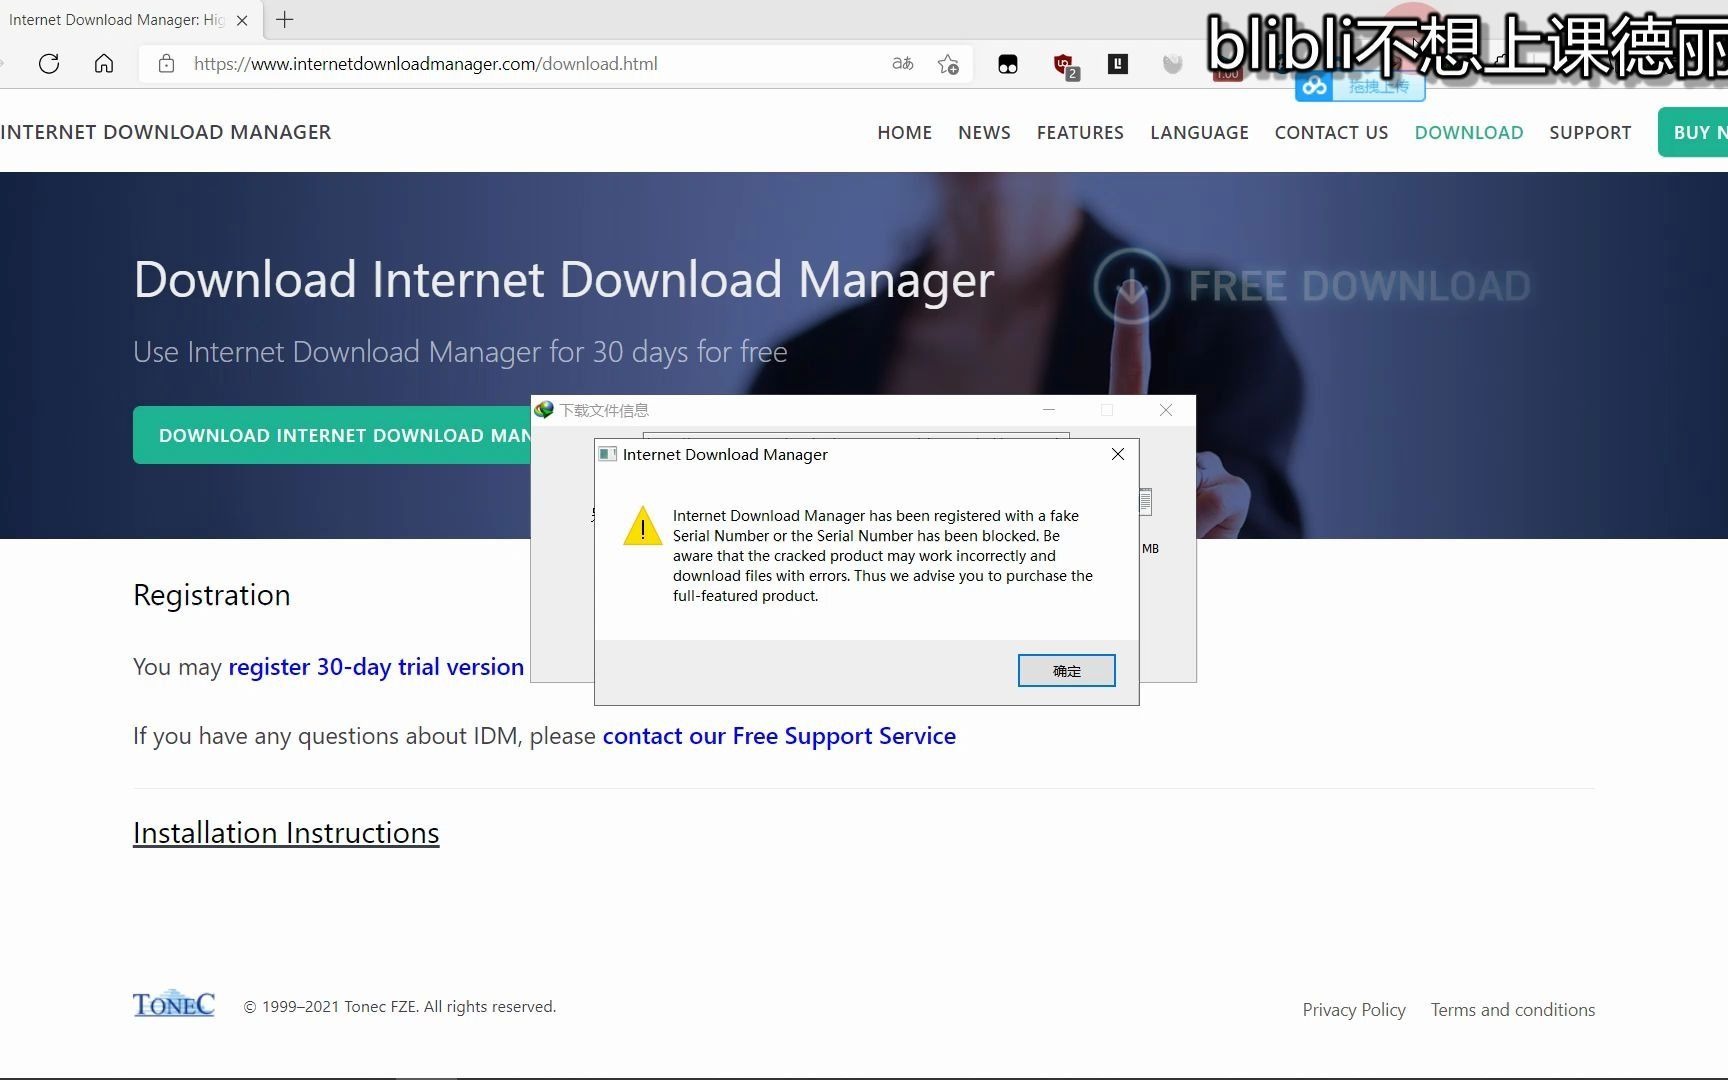
Task: Open the Terms and conditions footer link
Action: tap(1512, 1010)
